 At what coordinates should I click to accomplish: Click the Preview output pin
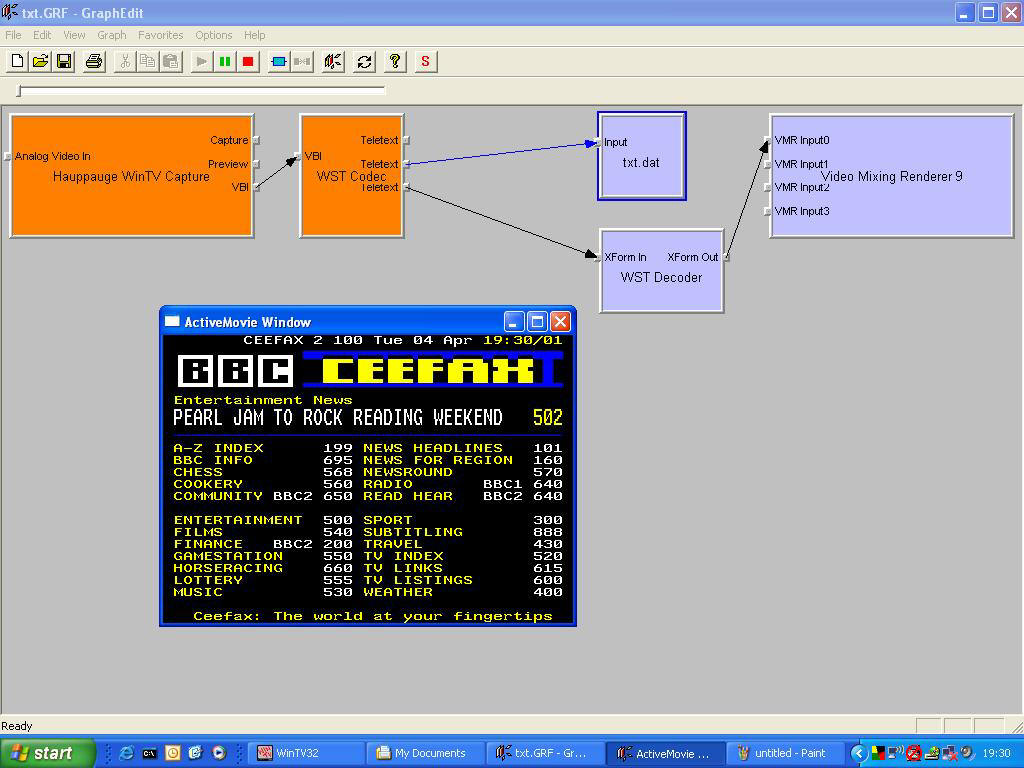(x=256, y=164)
